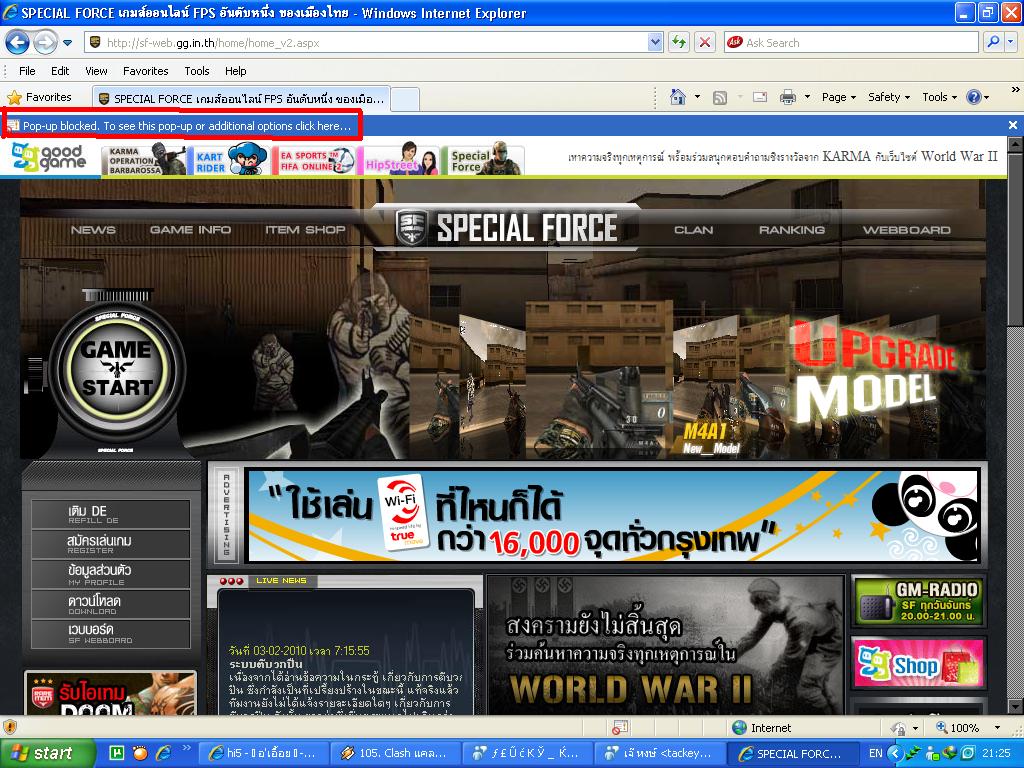Screen dimensions: 1024x768
Task: Click the EN language indicator
Action: point(875,753)
